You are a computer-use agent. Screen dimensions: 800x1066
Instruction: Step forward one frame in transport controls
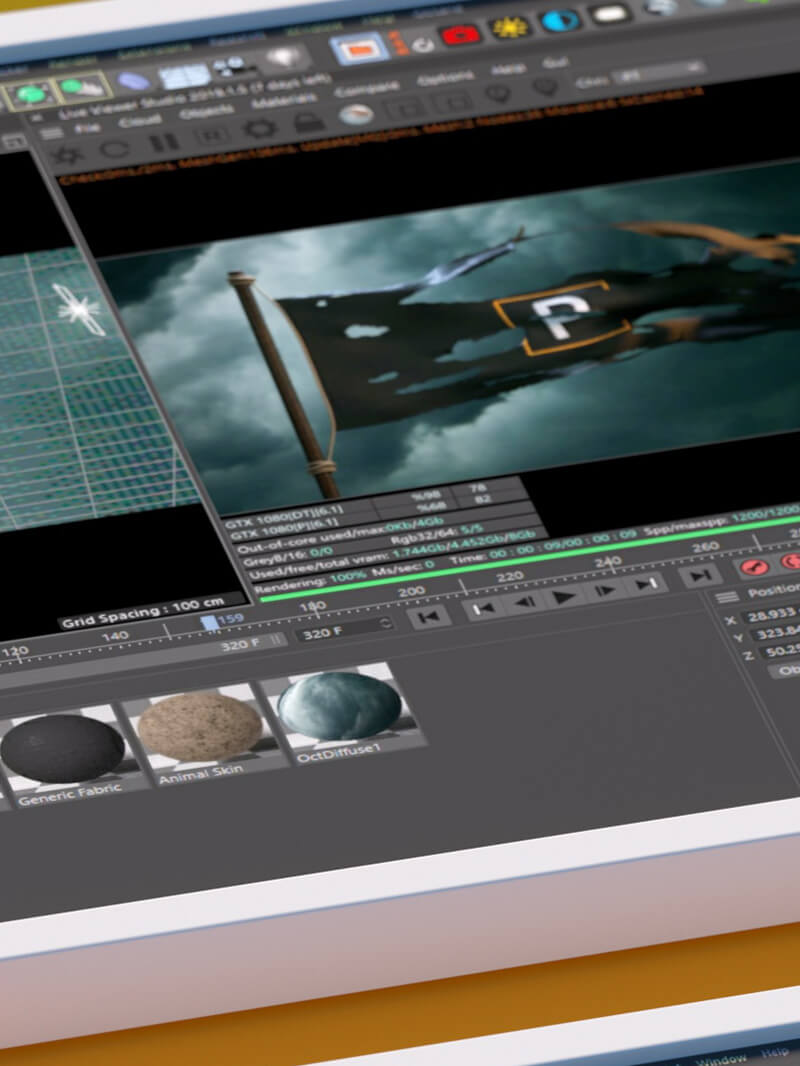tap(605, 591)
